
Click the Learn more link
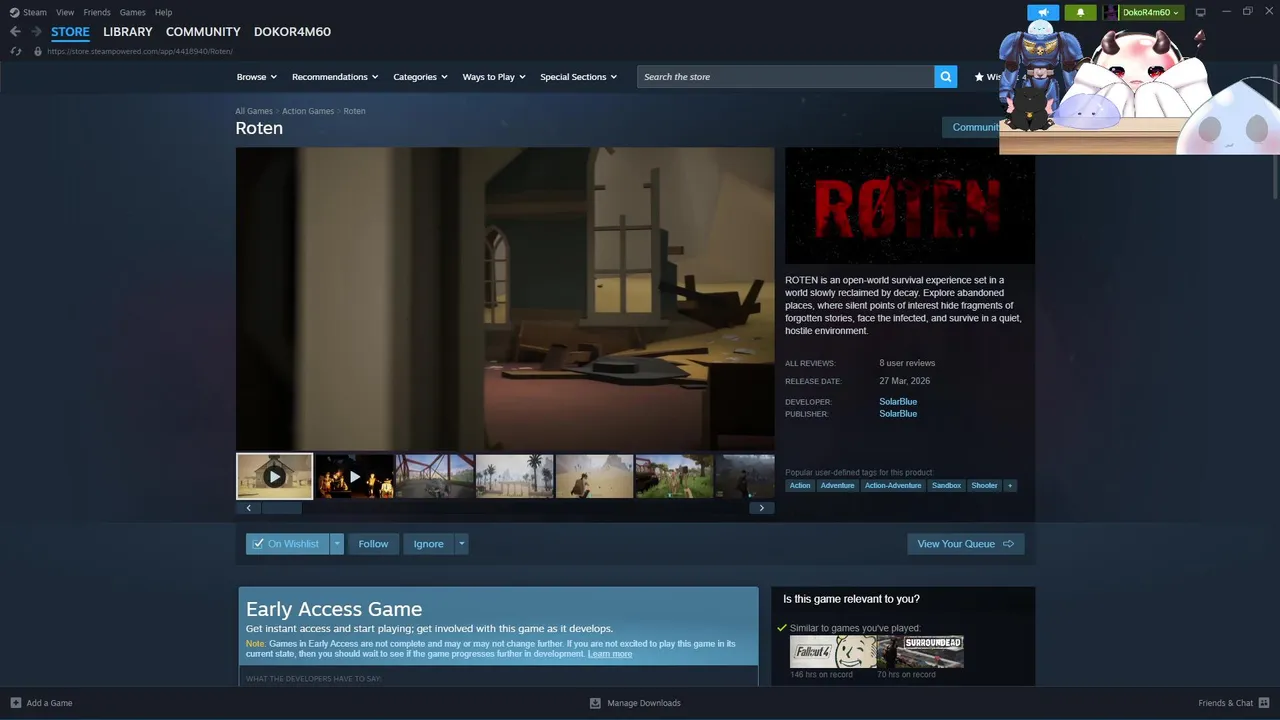[610, 654]
